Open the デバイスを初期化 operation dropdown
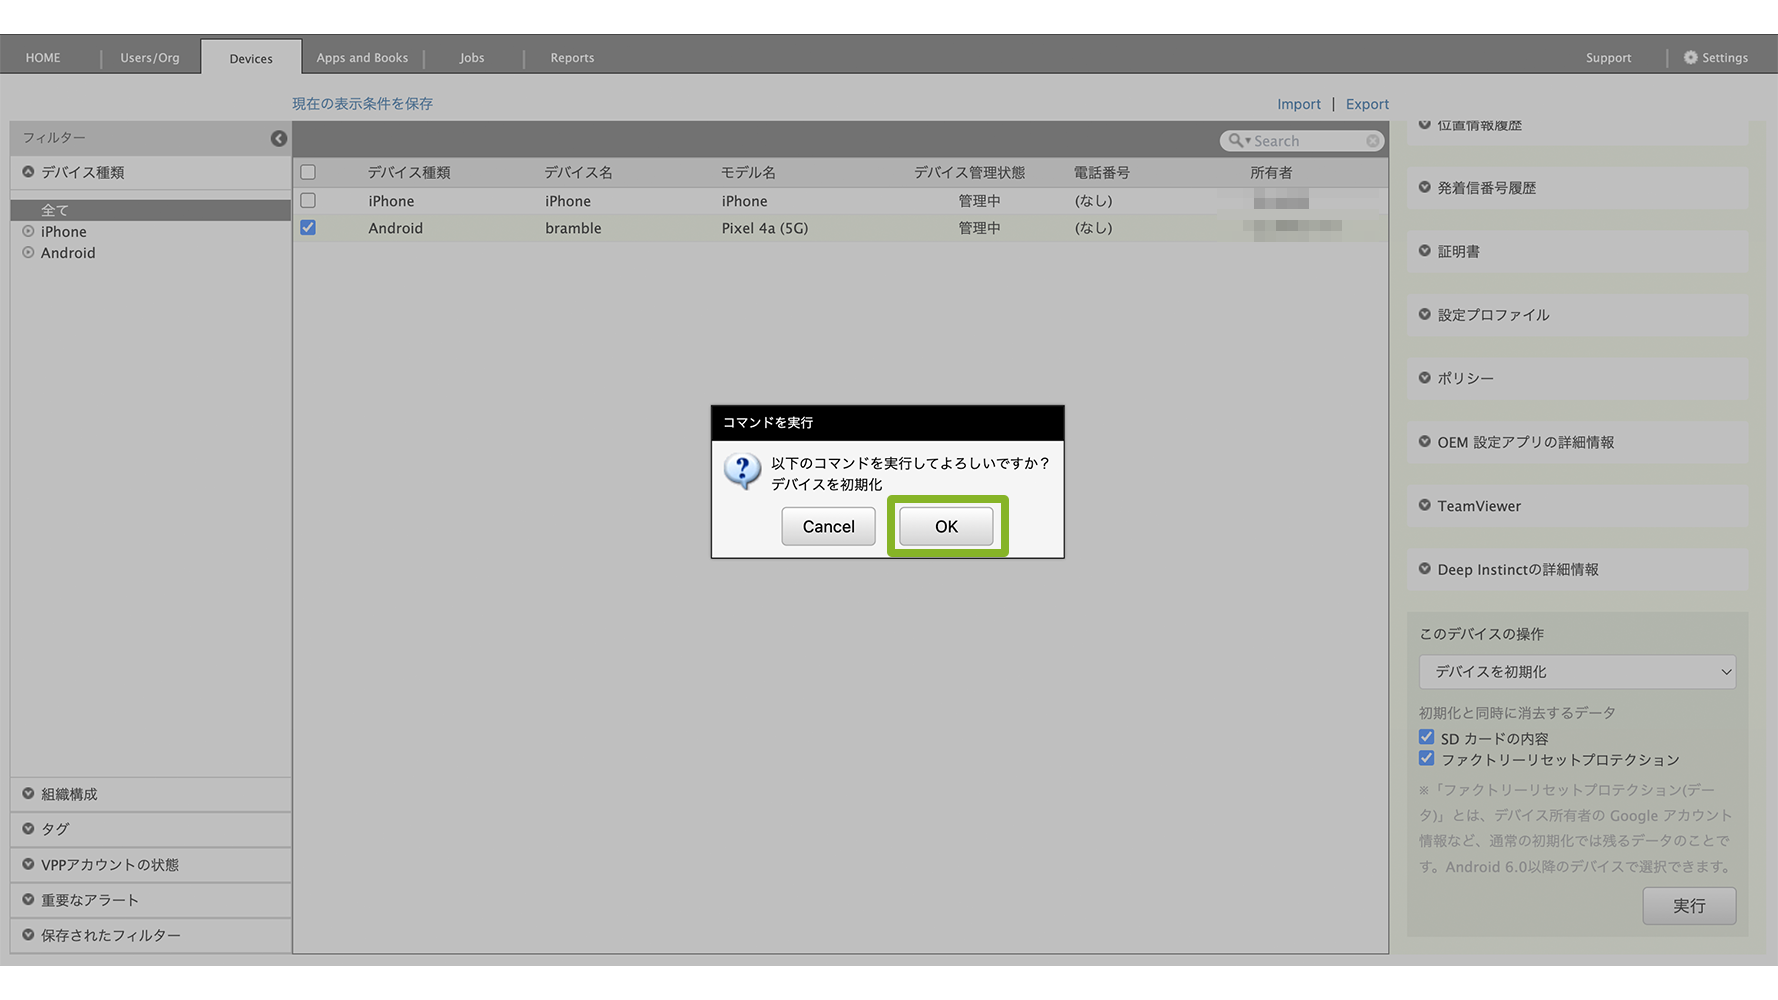 [1577, 672]
